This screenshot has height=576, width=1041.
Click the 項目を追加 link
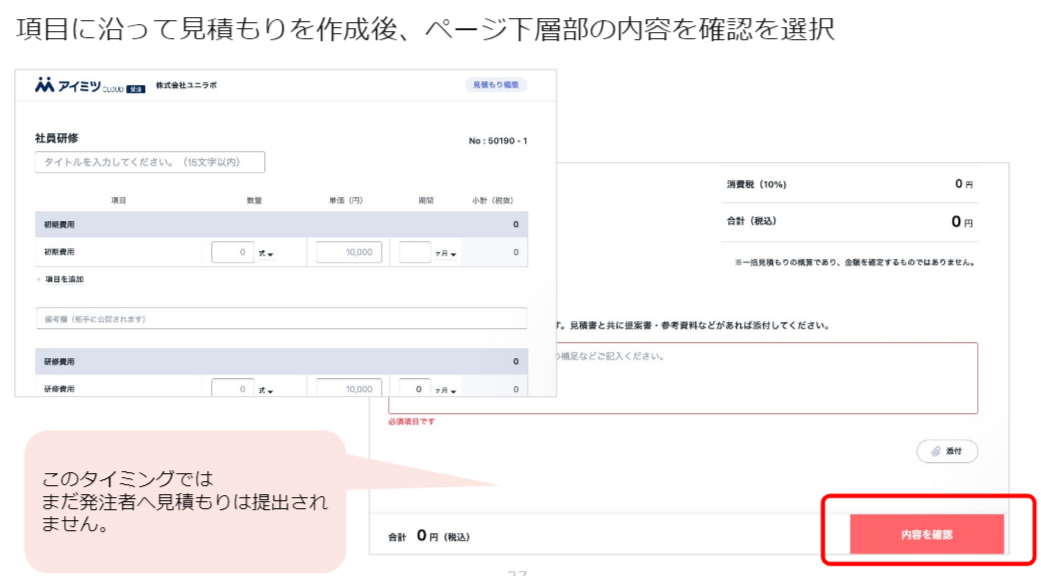[62, 280]
